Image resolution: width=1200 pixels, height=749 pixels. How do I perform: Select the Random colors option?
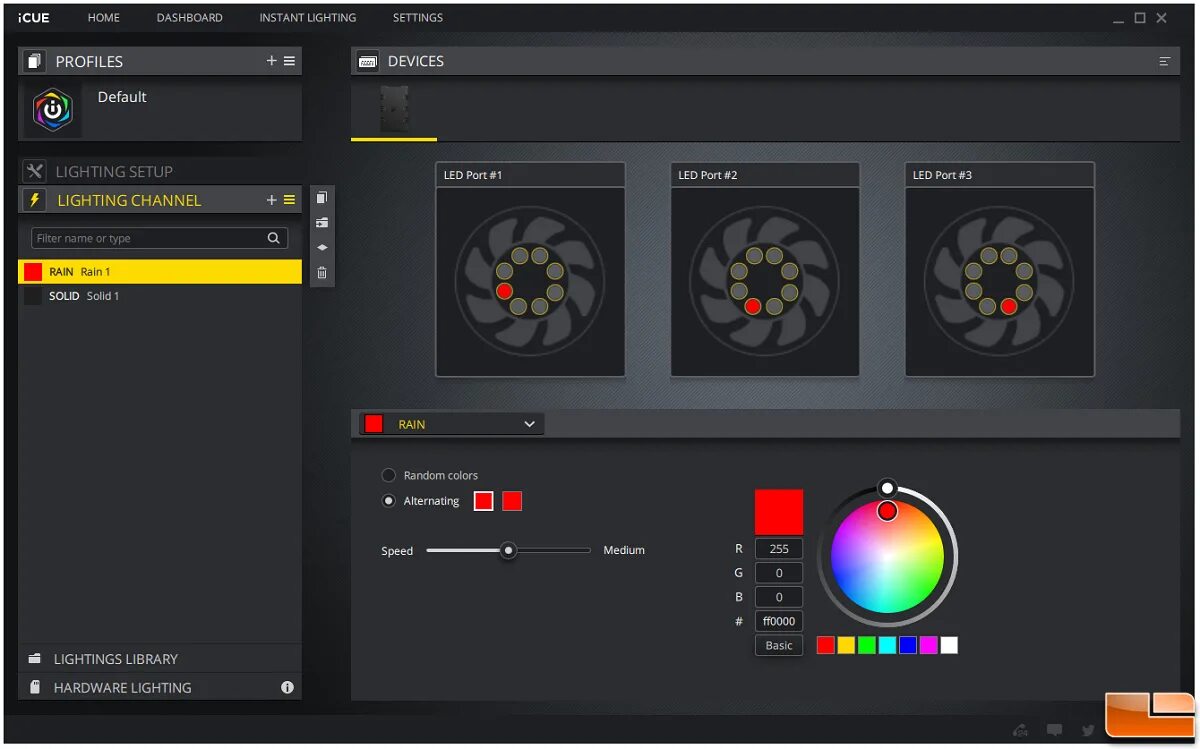[389, 475]
